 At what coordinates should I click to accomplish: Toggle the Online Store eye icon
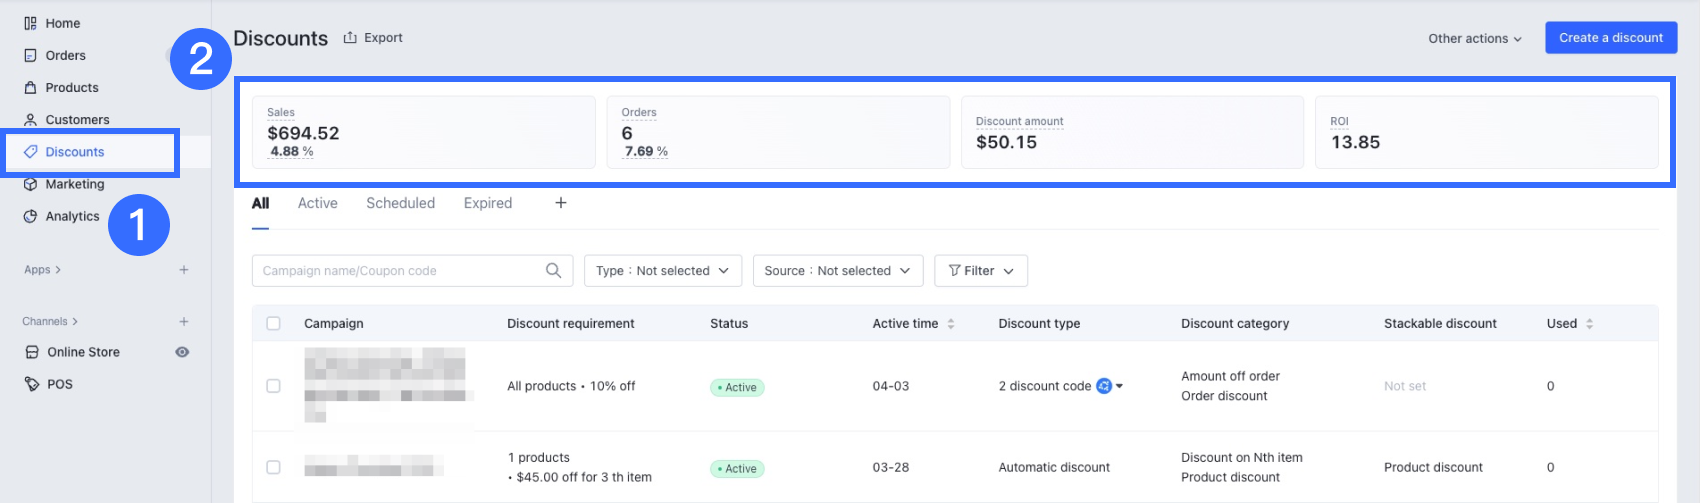tap(182, 352)
